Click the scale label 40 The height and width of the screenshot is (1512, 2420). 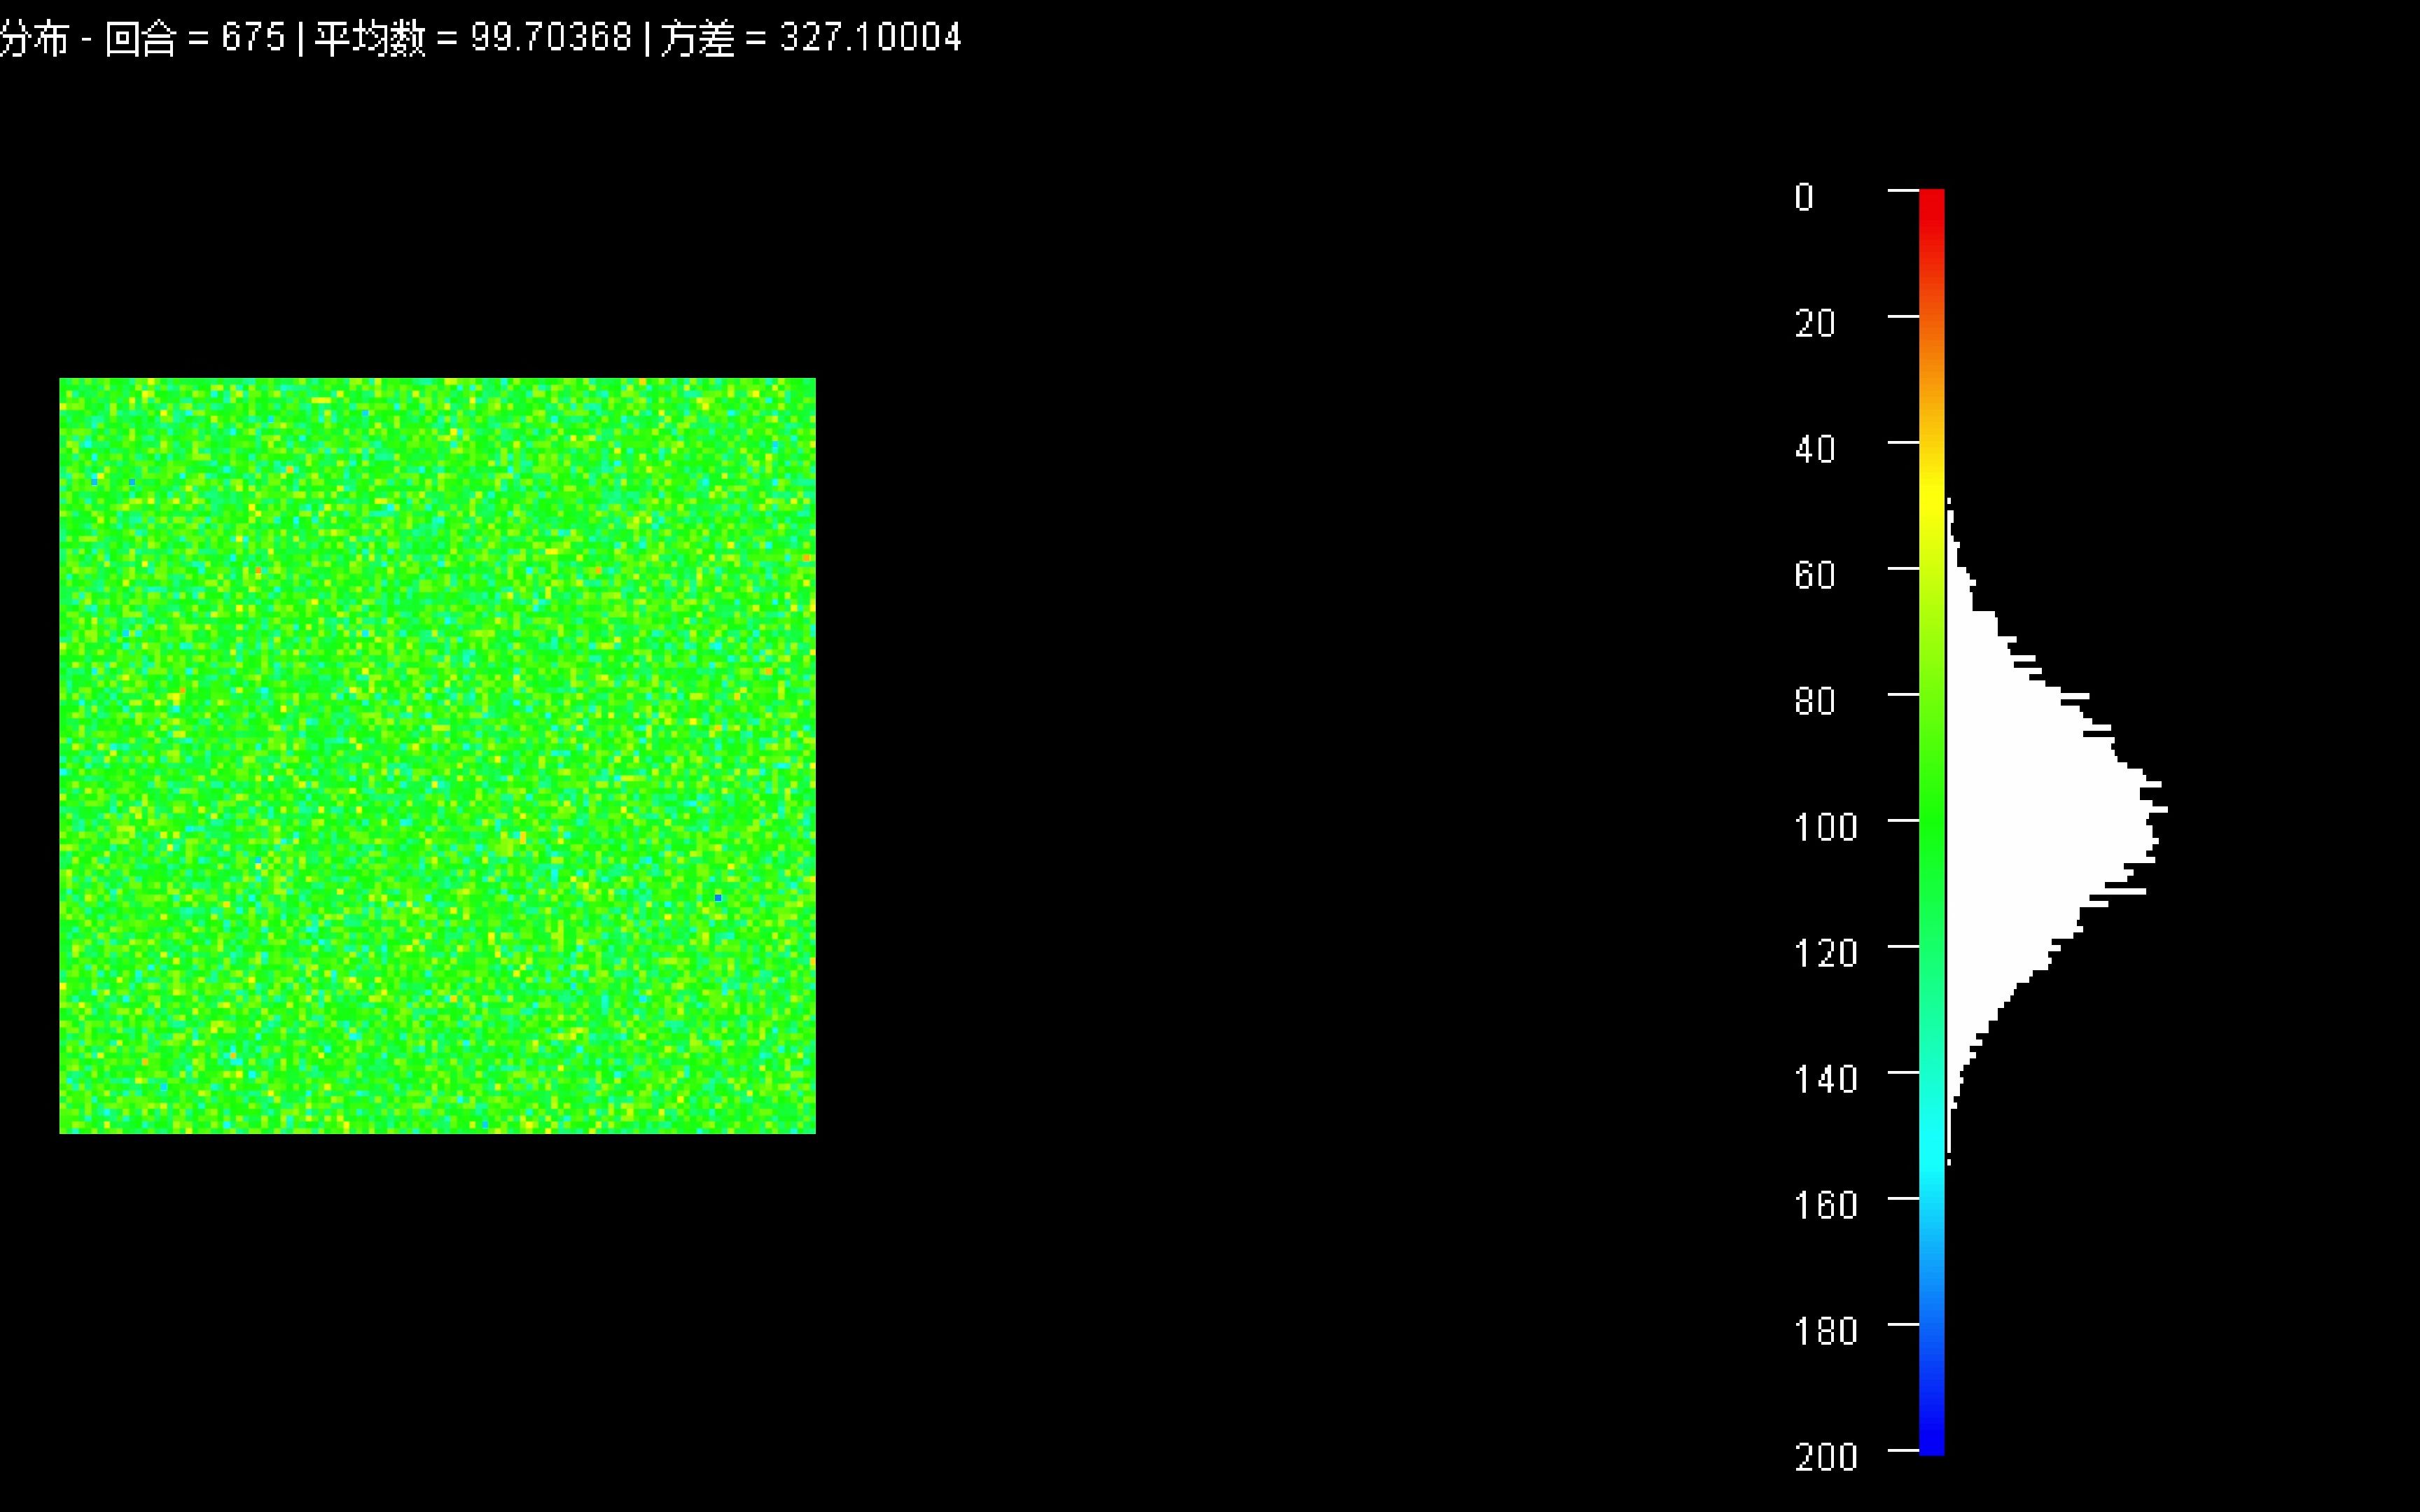[x=1814, y=449]
